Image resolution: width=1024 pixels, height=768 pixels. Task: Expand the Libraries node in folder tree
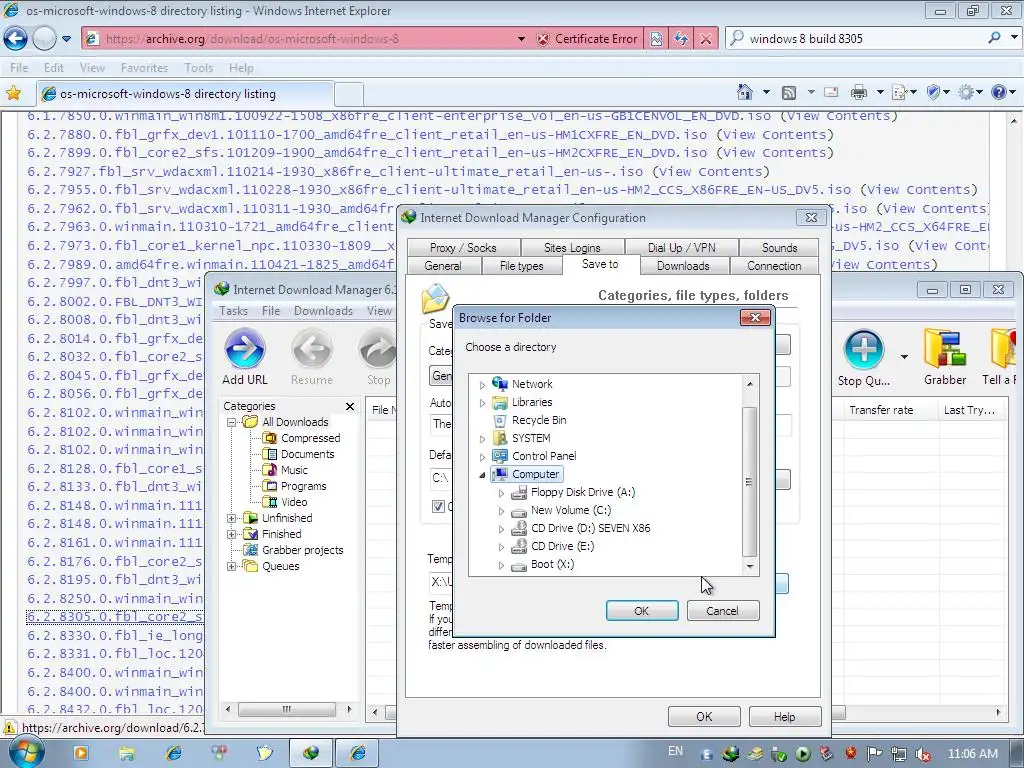pyautogui.click(x=482, y=403)
